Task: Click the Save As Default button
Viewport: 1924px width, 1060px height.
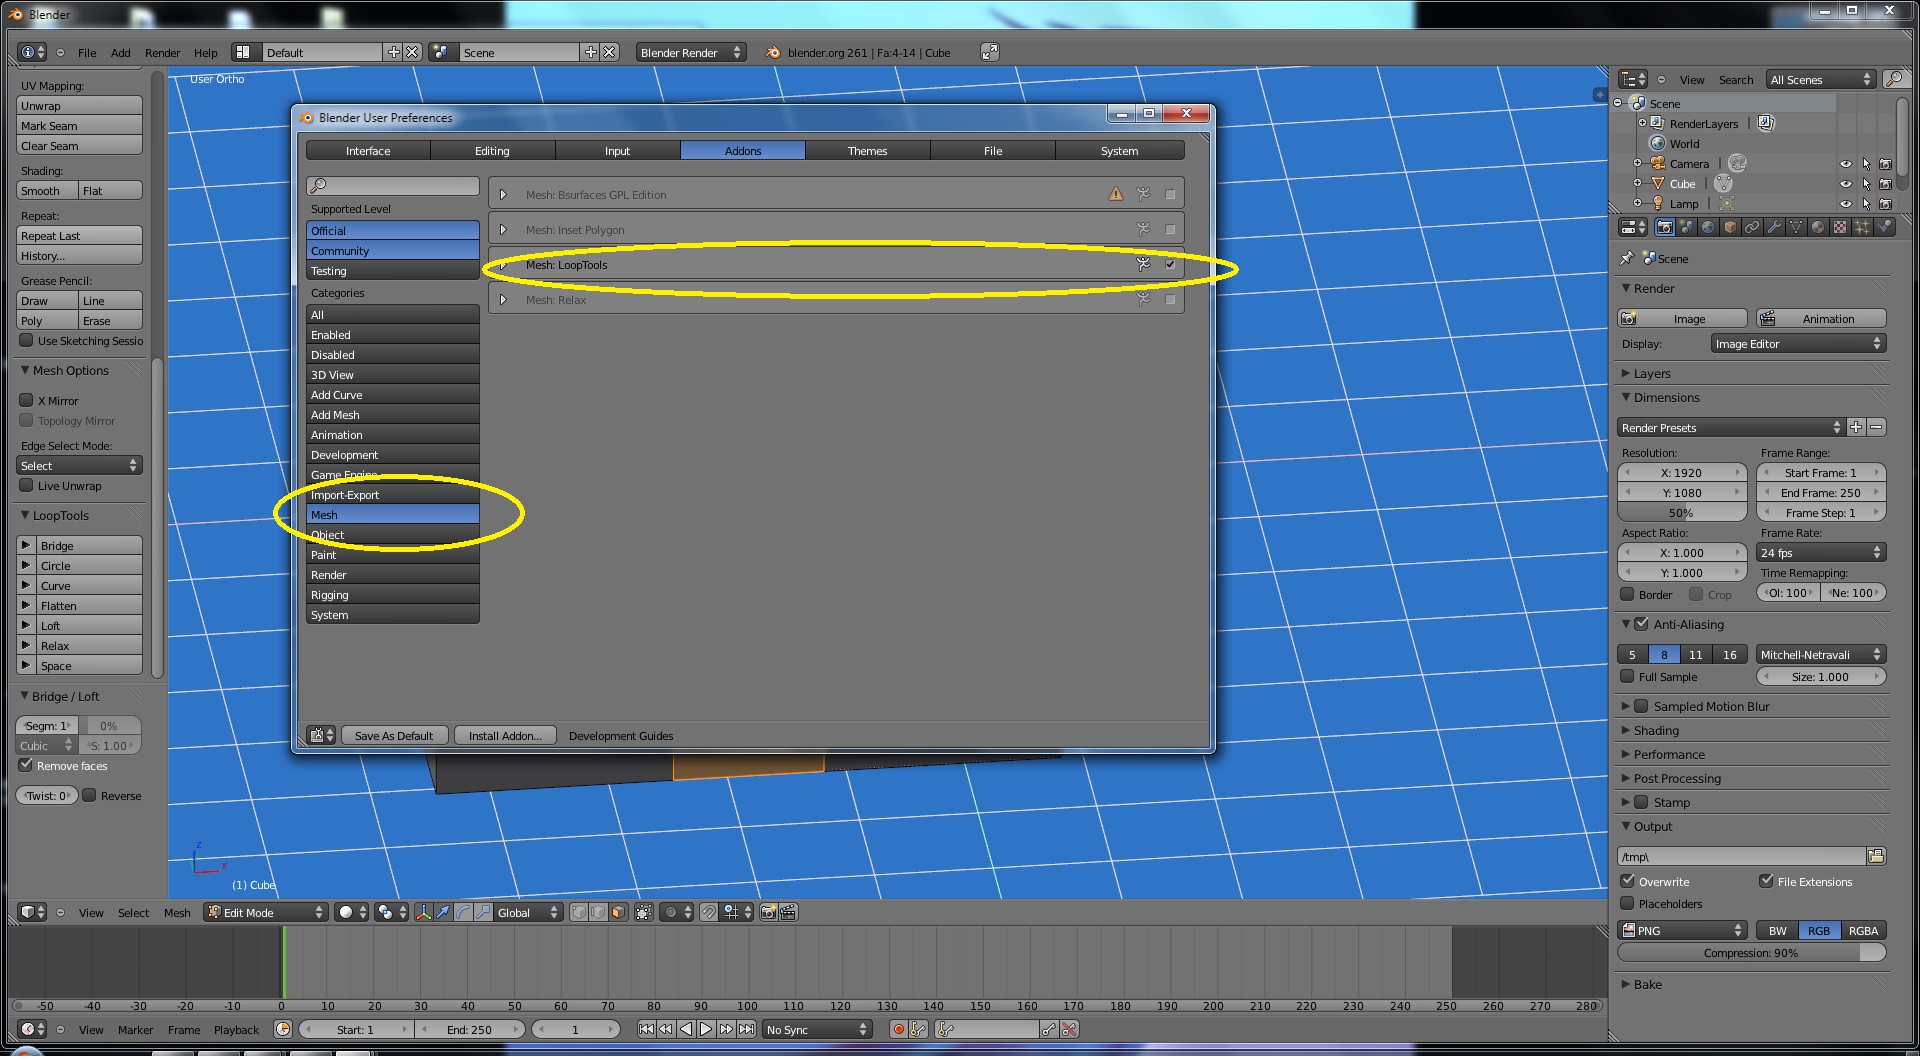Action: coord(393,737)
